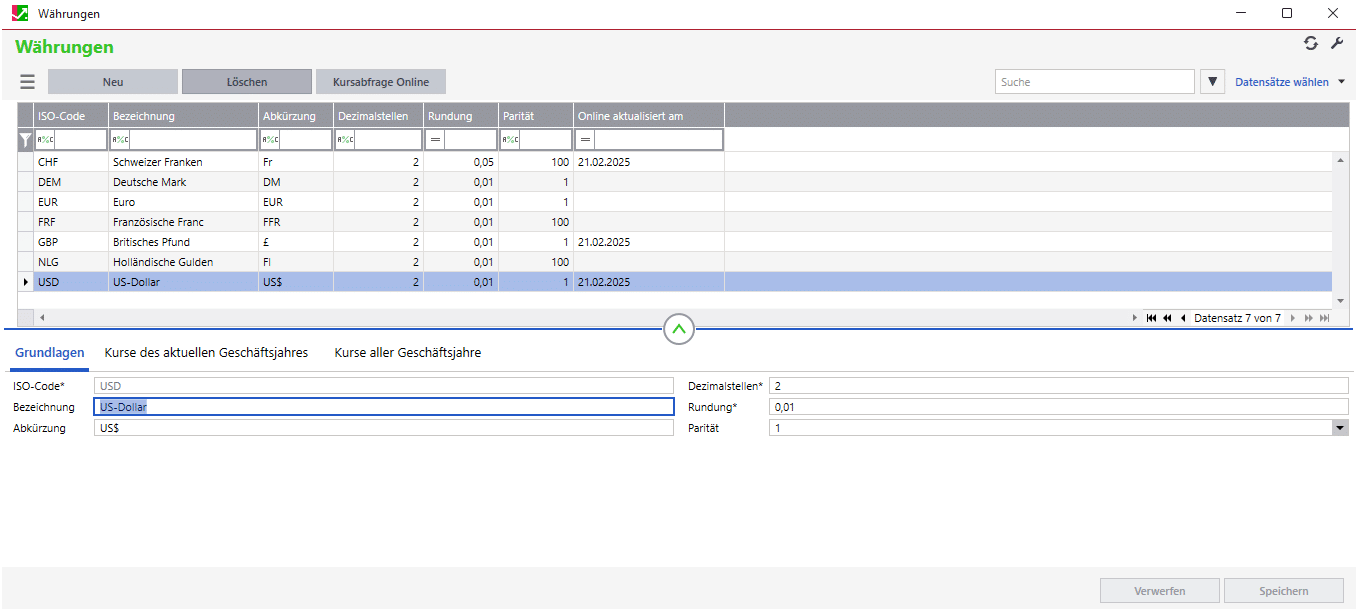Jump to the last record navigation icon
1357x611 pixels.
(x=1325, y=318)
